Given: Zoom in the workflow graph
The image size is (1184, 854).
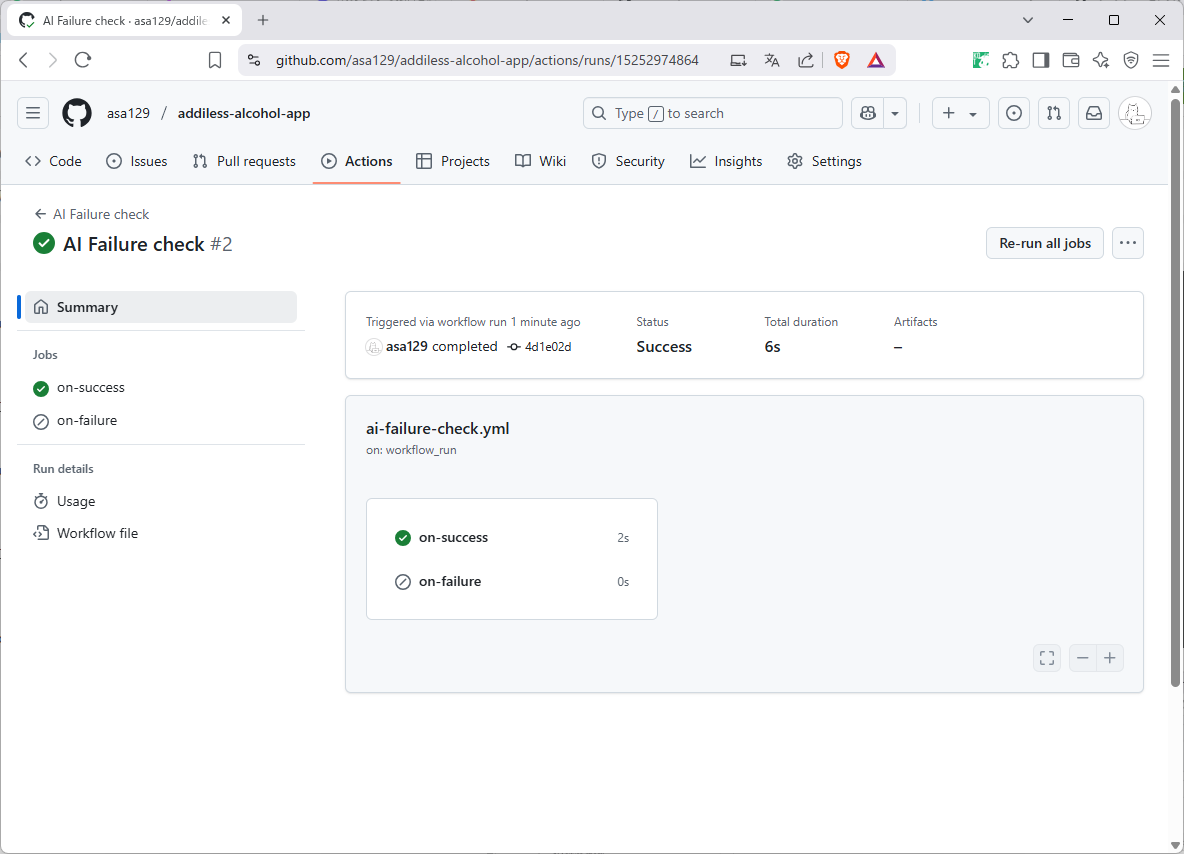Looking at the screenshot, I should pyautogui.click(x=1110, y=658).
